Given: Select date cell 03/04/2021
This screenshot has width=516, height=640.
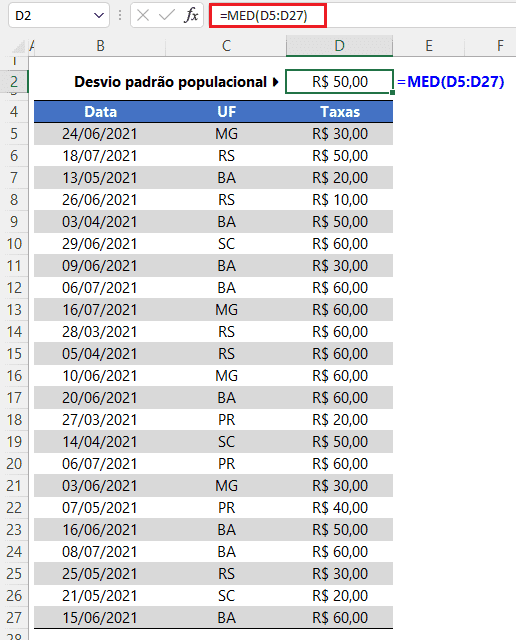Looking at the screenshot, I should (100, 222).
